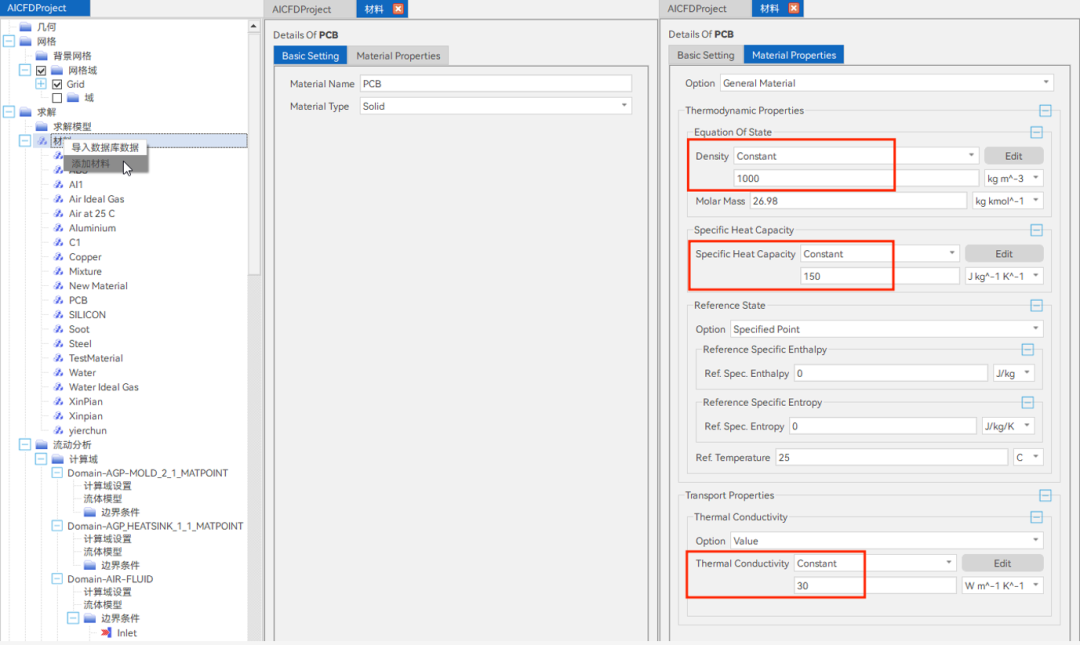The height and width of the screenshot is (645, 1080).
Task: Click the Steel material icon
Action: tap(59, 344)
